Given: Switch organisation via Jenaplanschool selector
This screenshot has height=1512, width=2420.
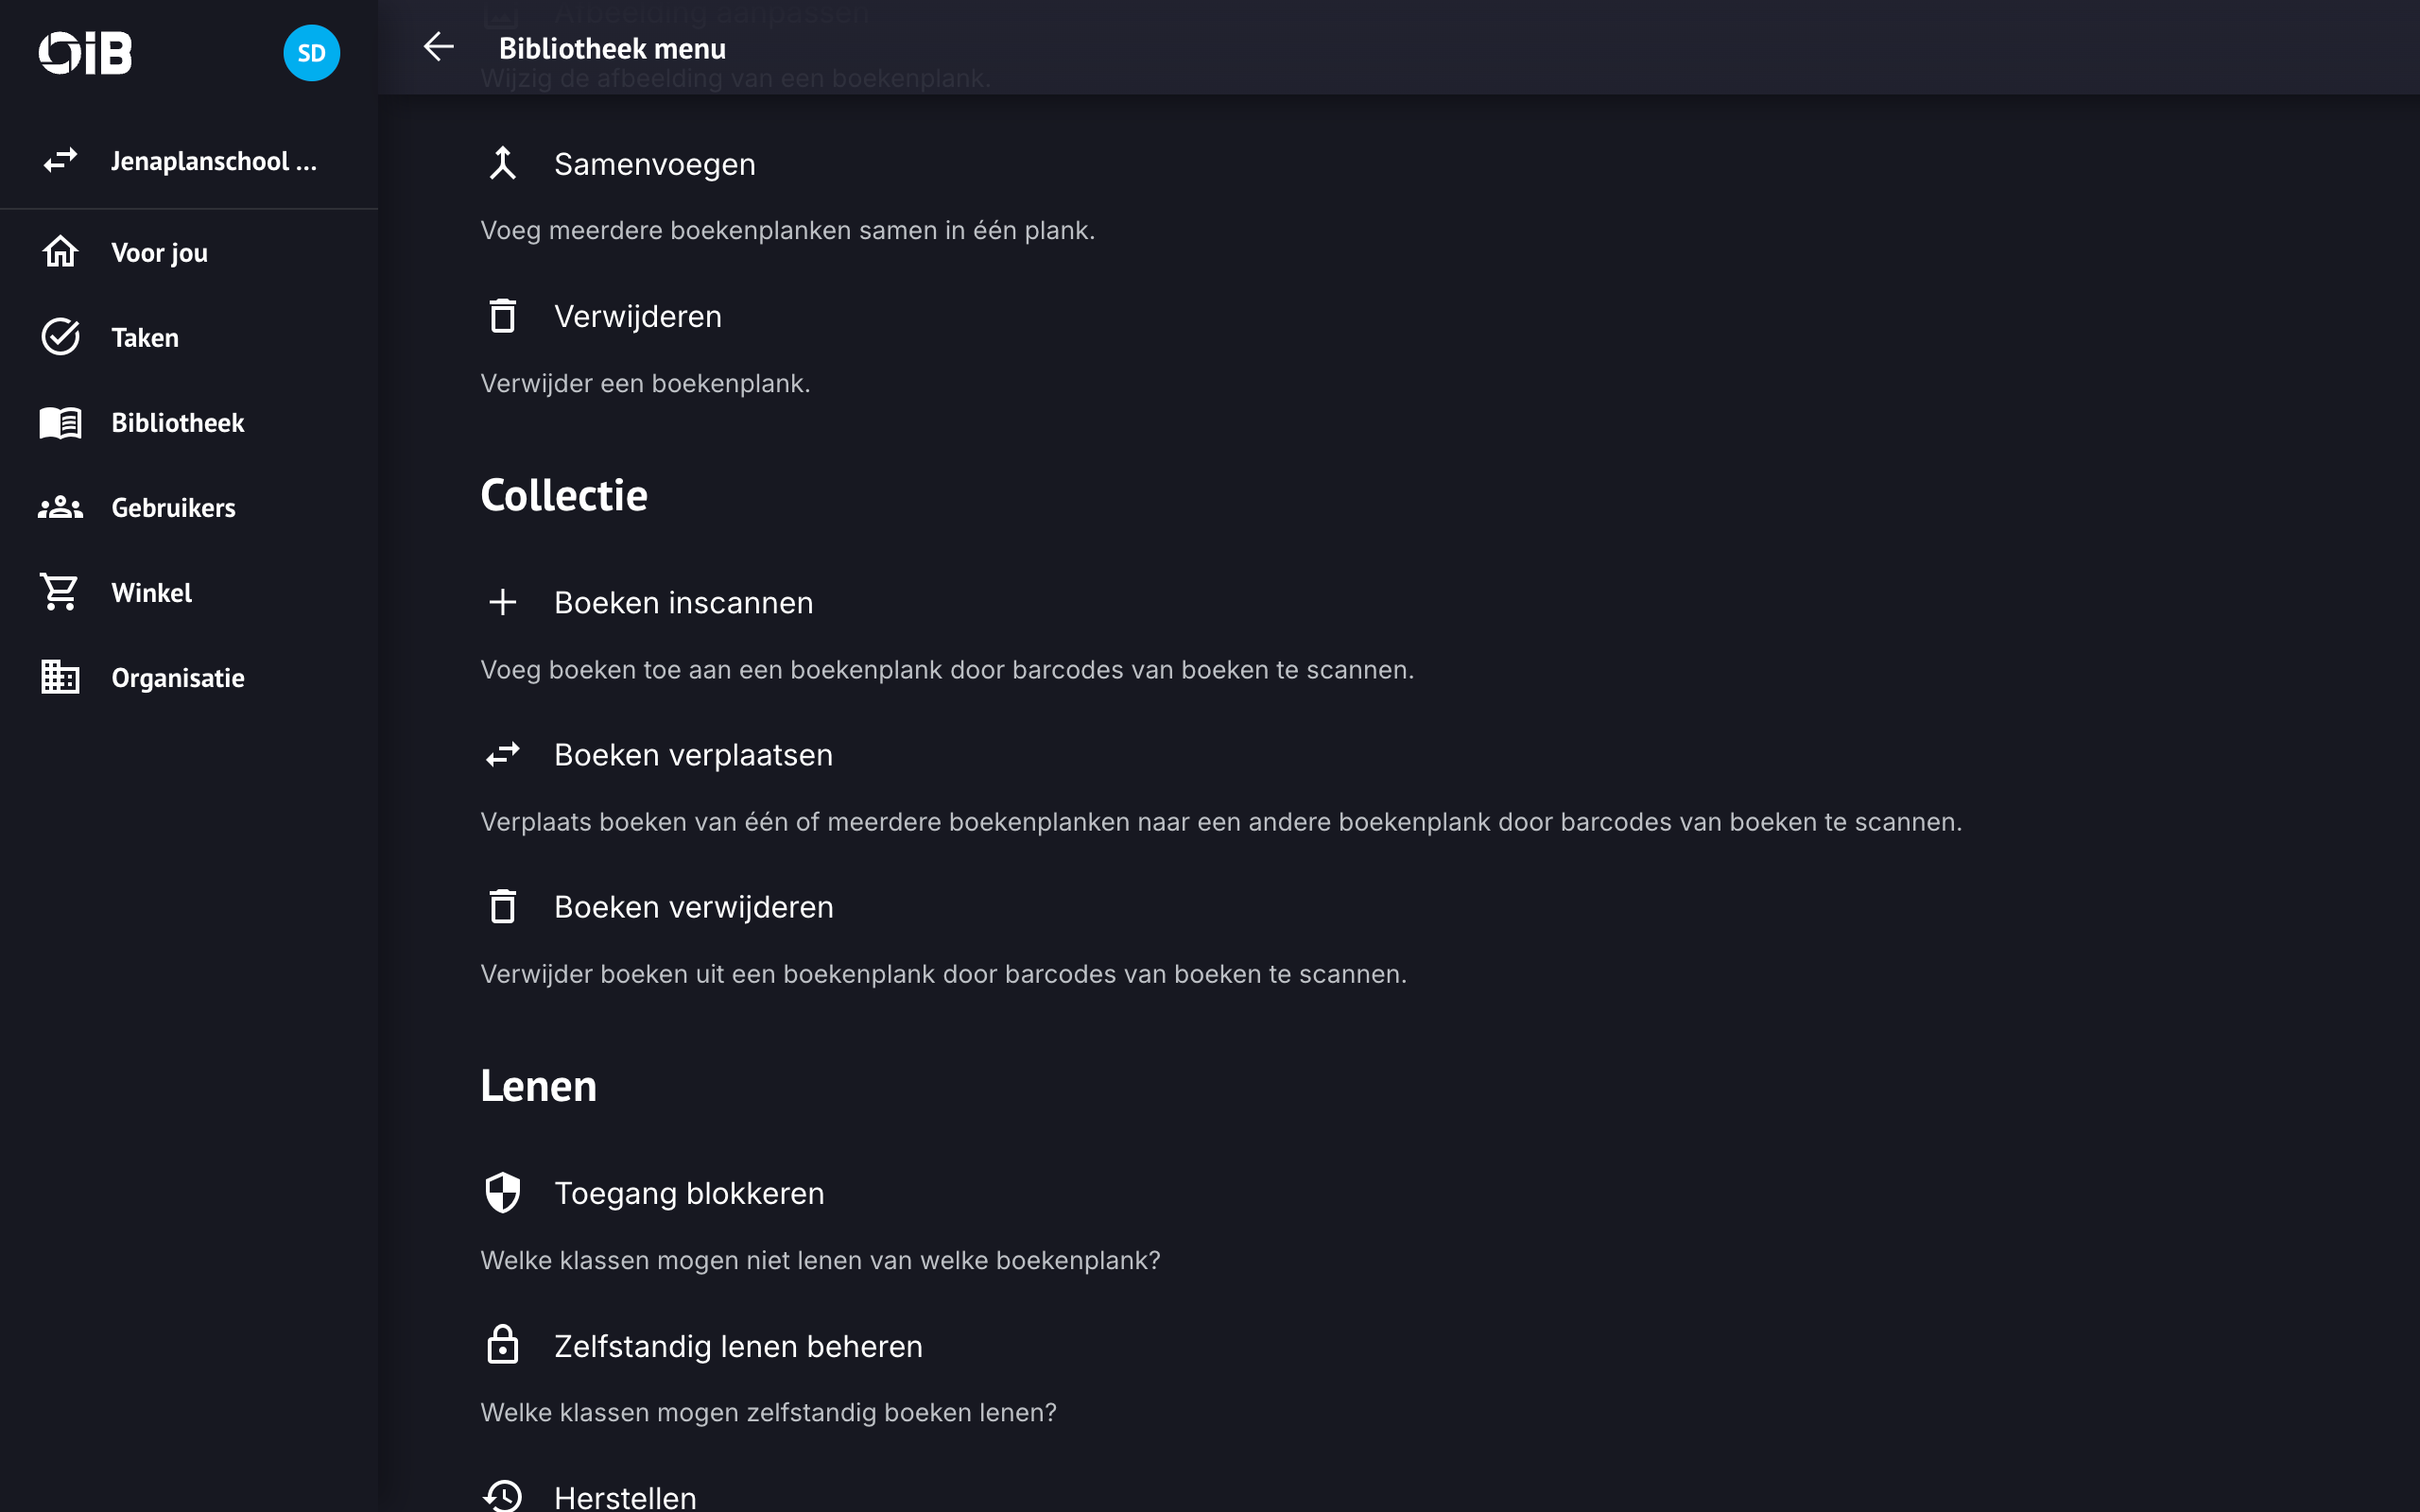Looking at the screenshot, I should tap(188, 161).
